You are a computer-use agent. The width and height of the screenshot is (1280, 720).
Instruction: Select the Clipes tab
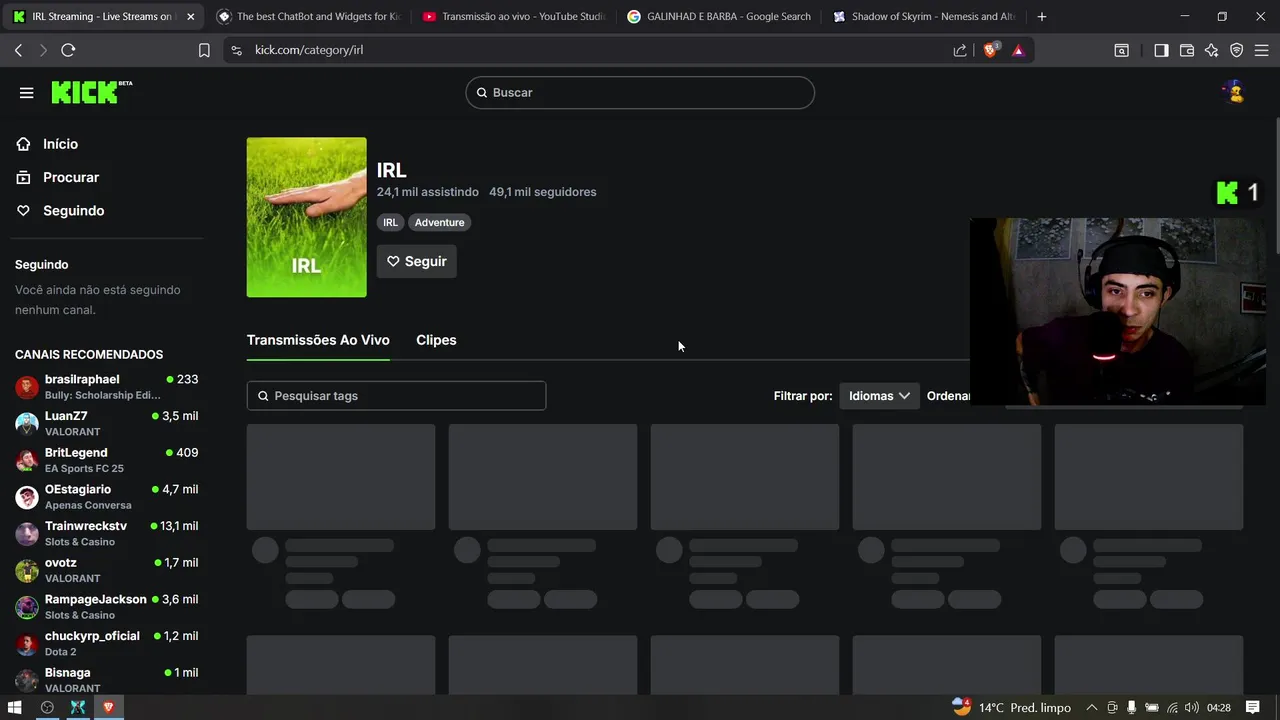436,340
